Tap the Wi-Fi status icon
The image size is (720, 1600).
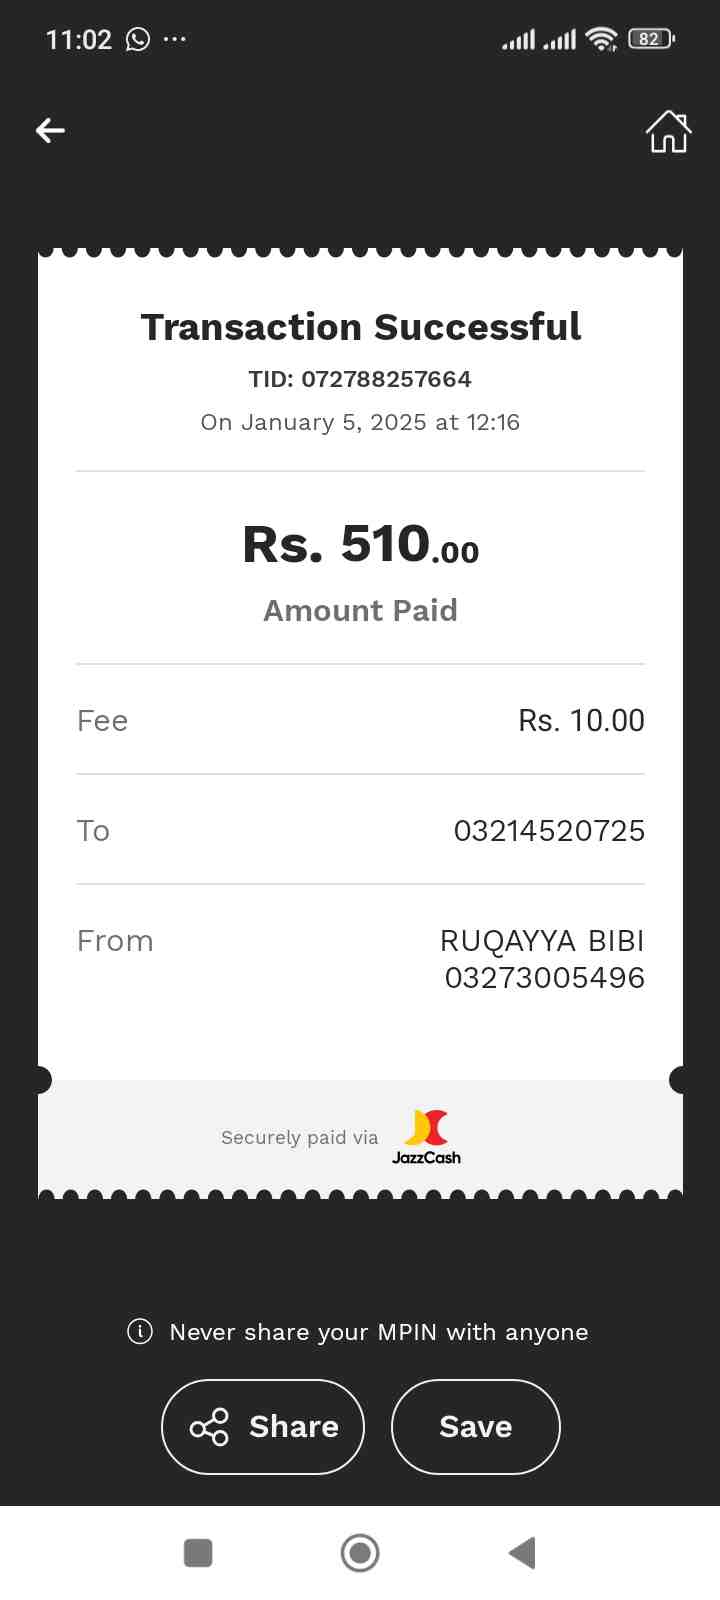tap(601, 39)
